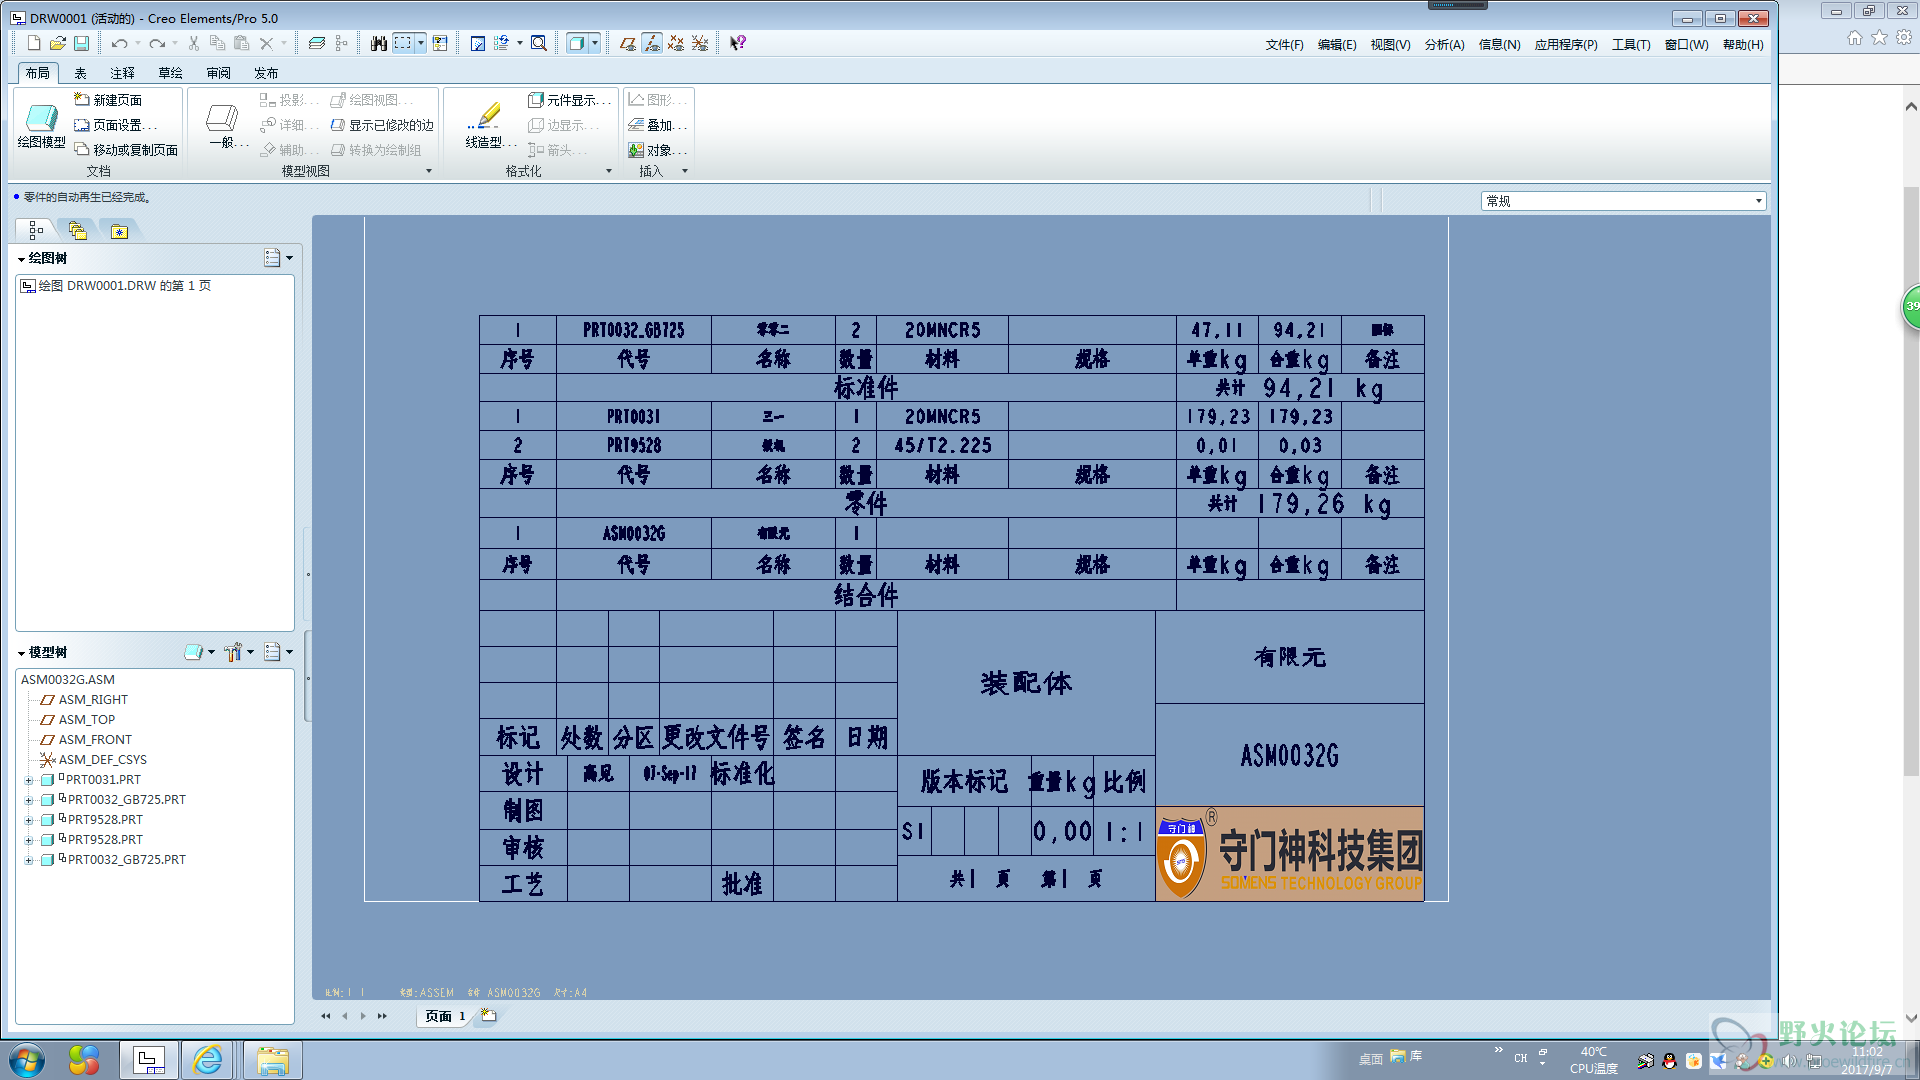This screenshot has height=1080, width=1920.
Task: Open the file explorer taskbar icon
Action: (272, 1060)
